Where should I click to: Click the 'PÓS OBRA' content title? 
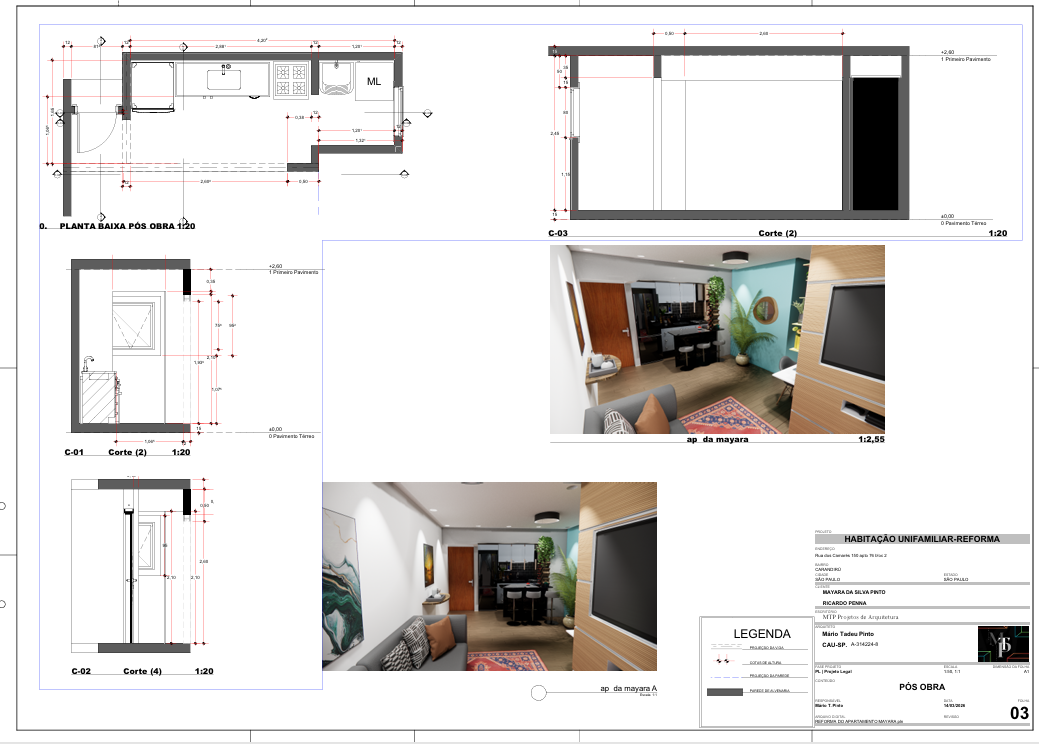pos(922,687)
